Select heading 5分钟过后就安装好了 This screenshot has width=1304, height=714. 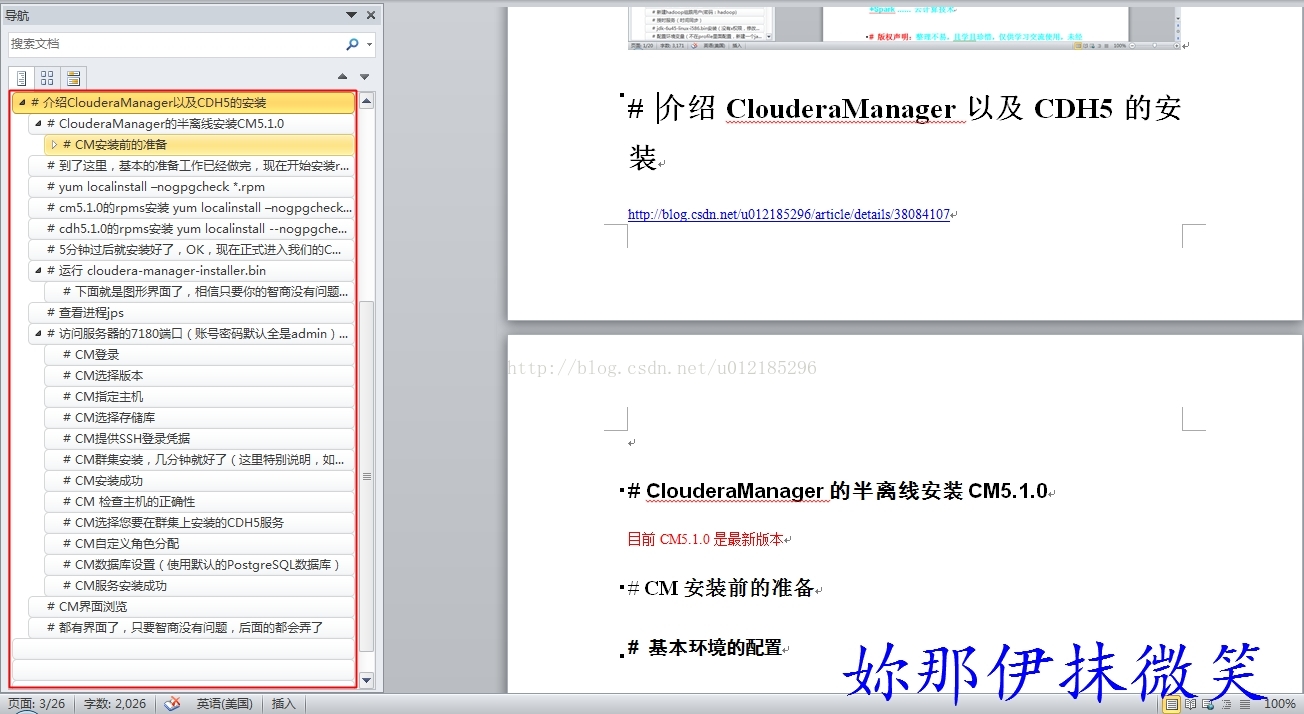click(x=191, y=250)
